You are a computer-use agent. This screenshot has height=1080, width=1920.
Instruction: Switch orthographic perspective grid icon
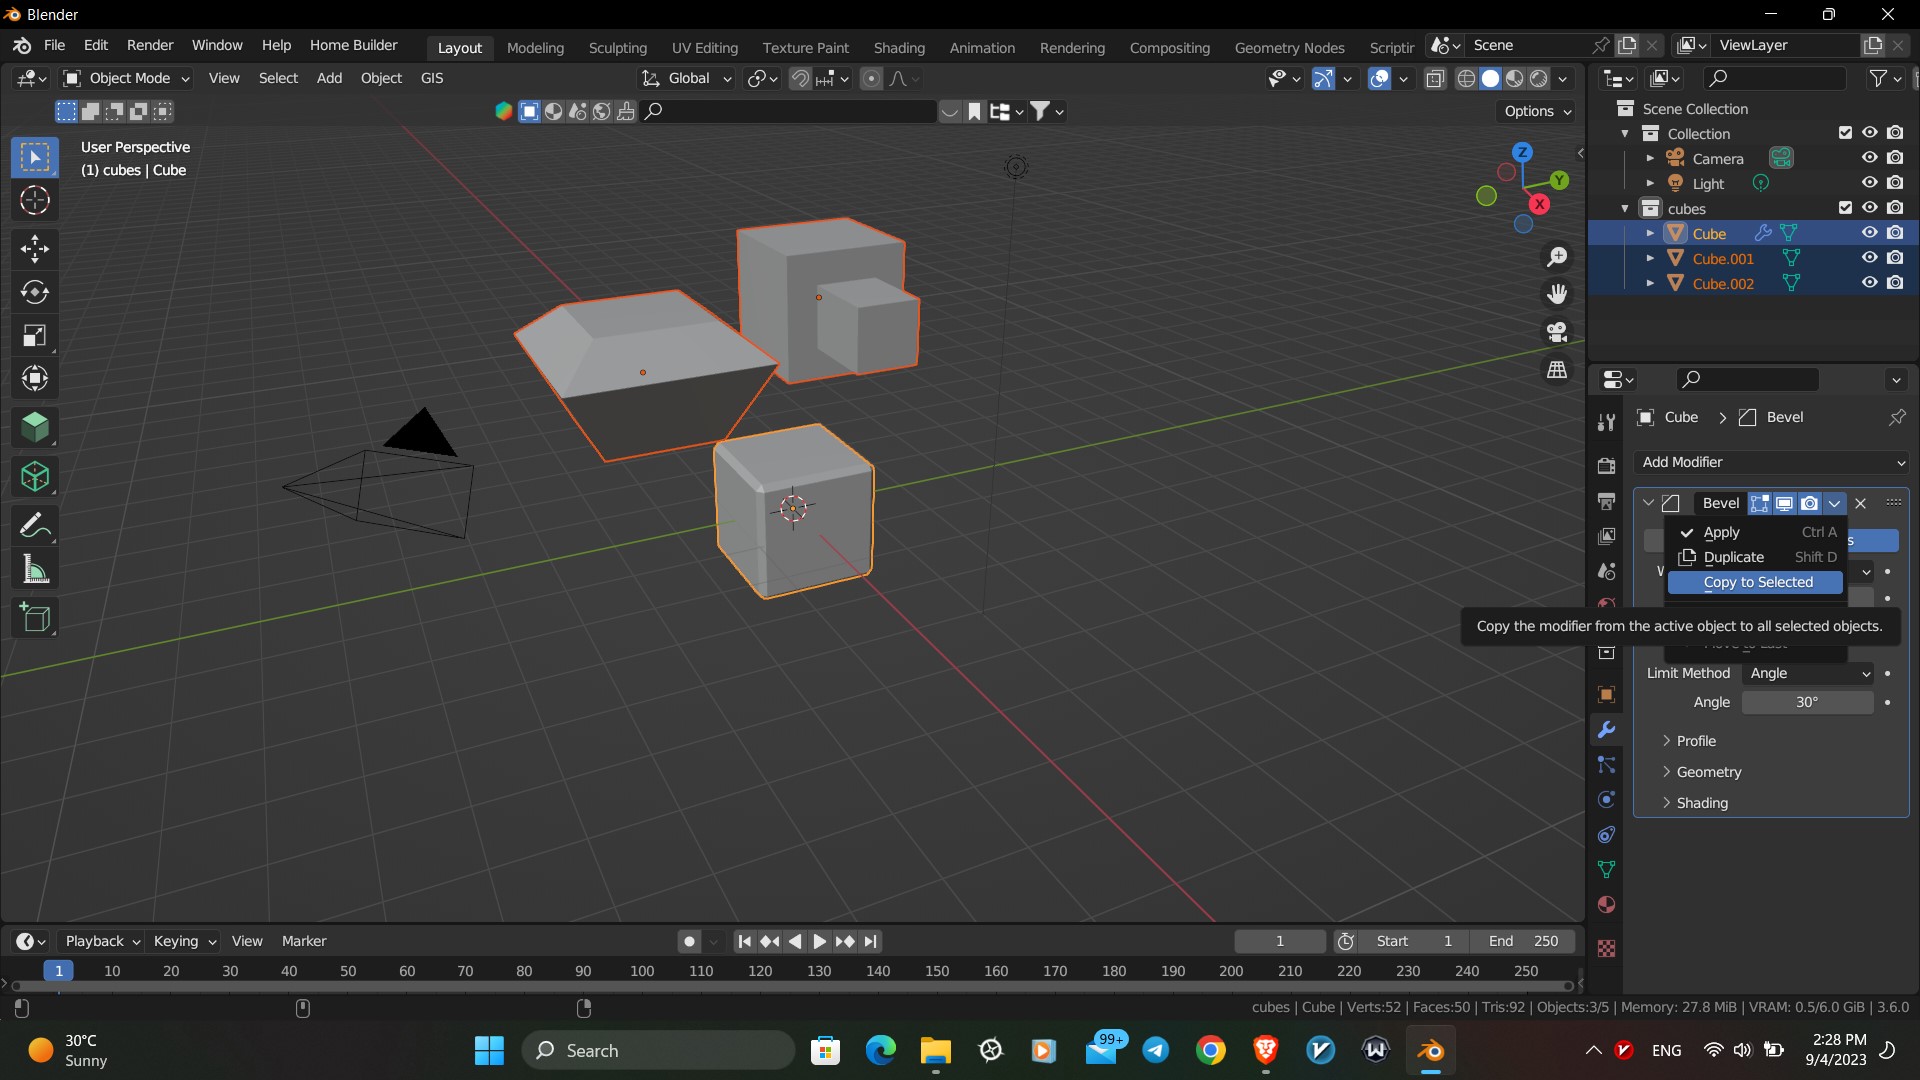tap(1557, 369)
